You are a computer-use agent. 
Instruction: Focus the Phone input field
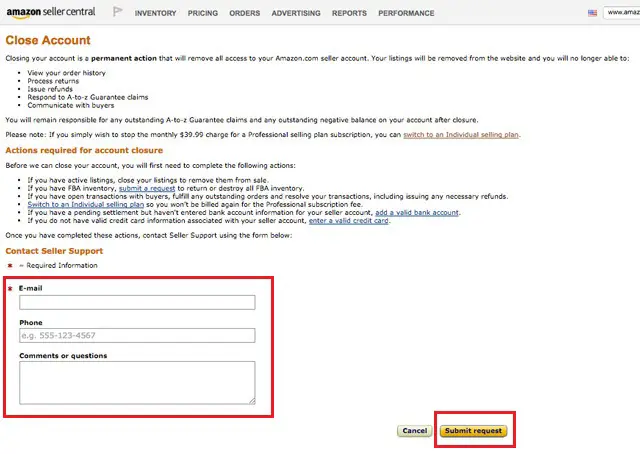click(x=137, y=336)
